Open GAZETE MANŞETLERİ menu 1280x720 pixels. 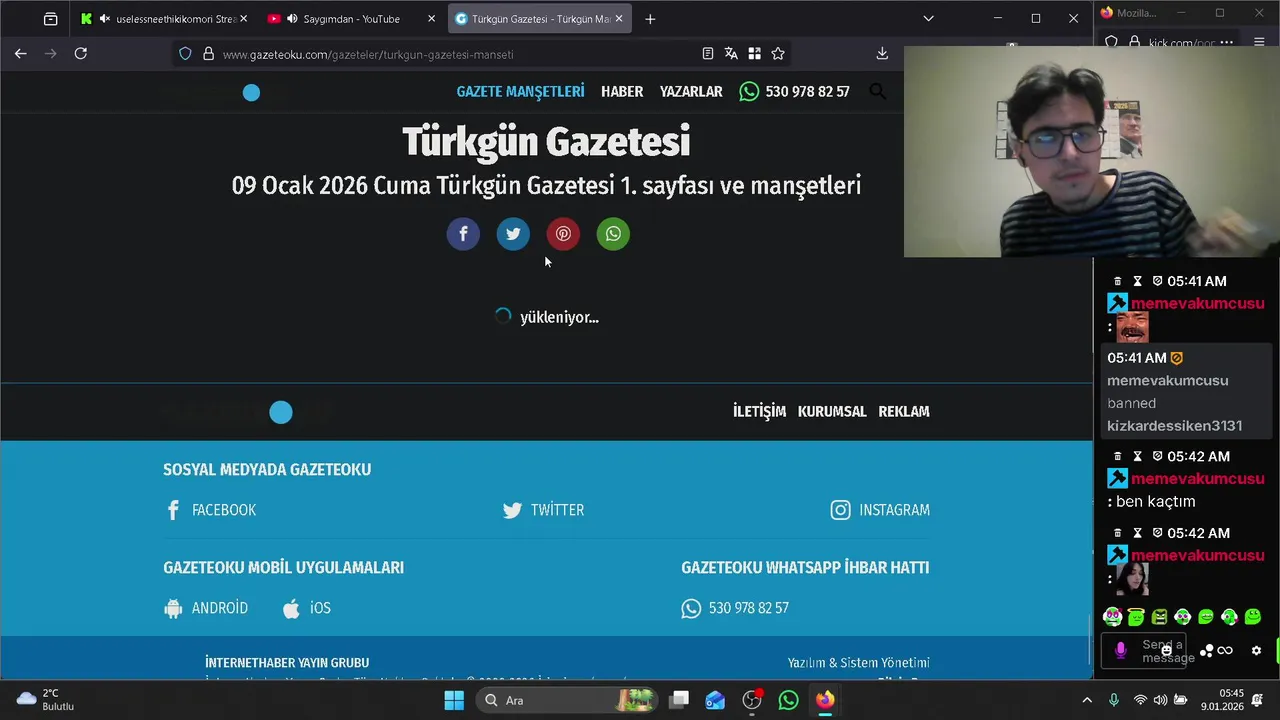click(x=520, y=91)
